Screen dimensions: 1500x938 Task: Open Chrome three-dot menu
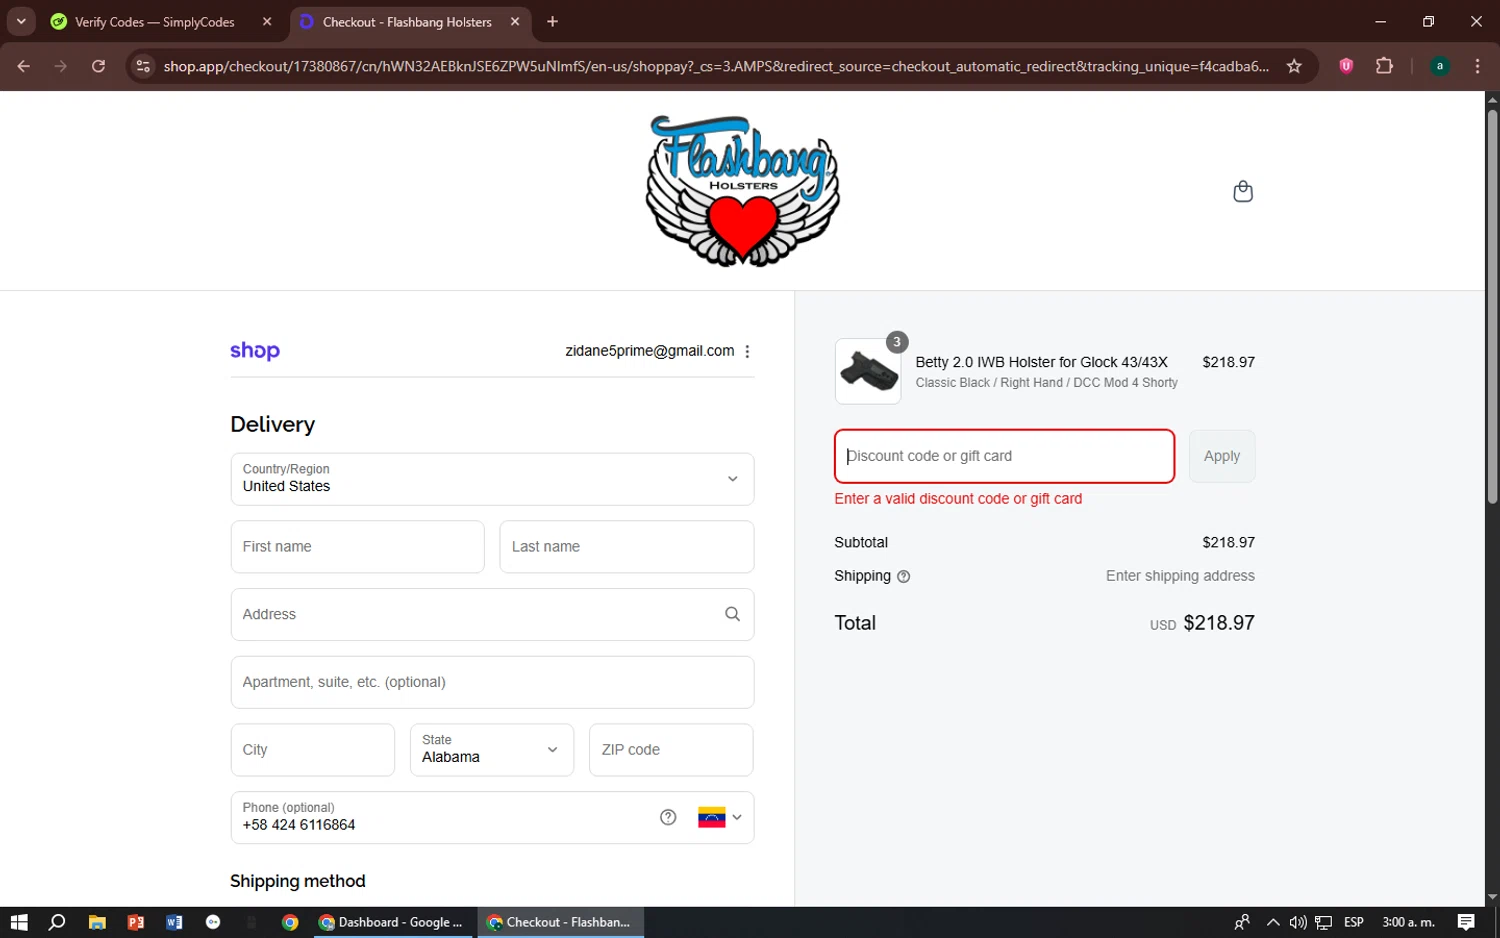(x=1477, y=66)
